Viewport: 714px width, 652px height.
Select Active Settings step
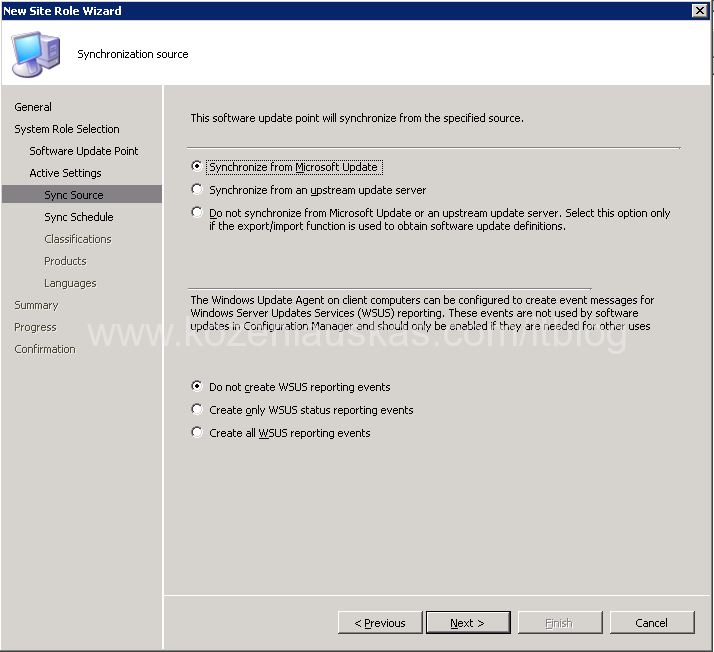point(66,173)
